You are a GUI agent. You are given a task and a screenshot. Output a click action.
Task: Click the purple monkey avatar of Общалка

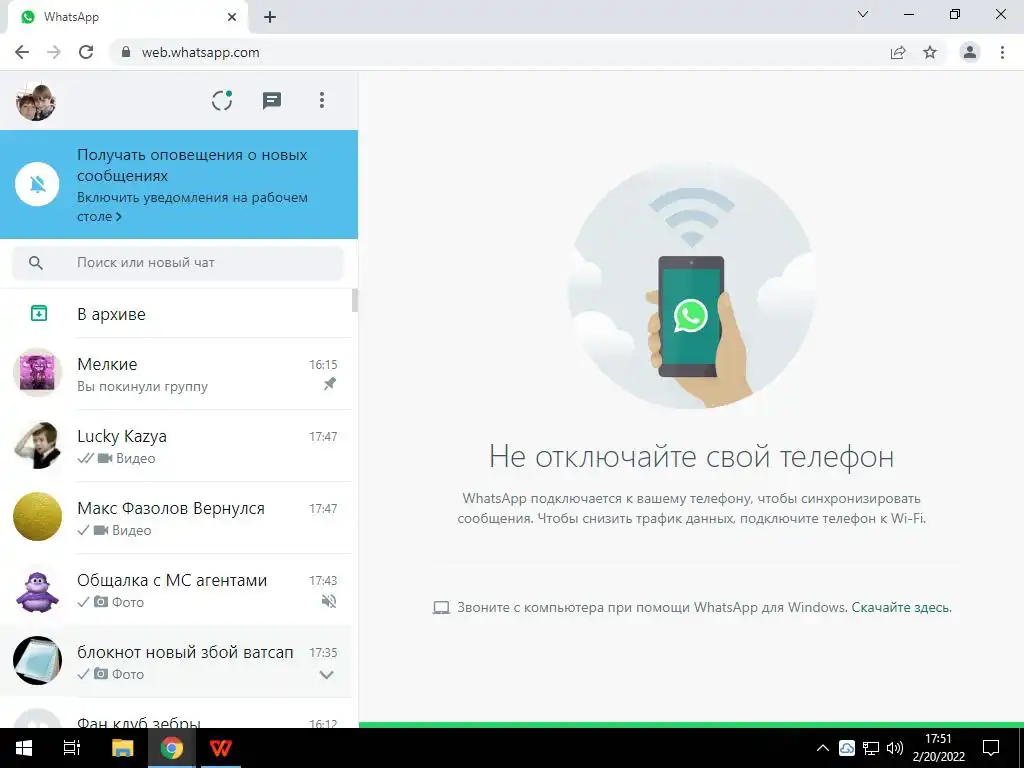37,592
